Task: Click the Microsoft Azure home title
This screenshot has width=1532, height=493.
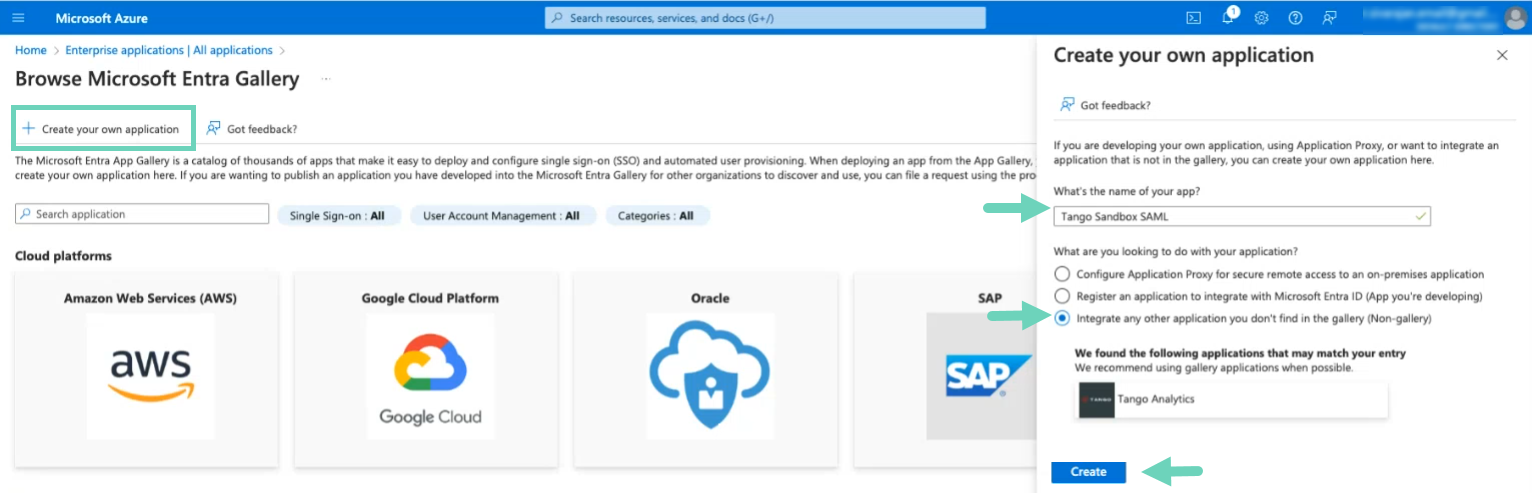Action: [103, 18]
